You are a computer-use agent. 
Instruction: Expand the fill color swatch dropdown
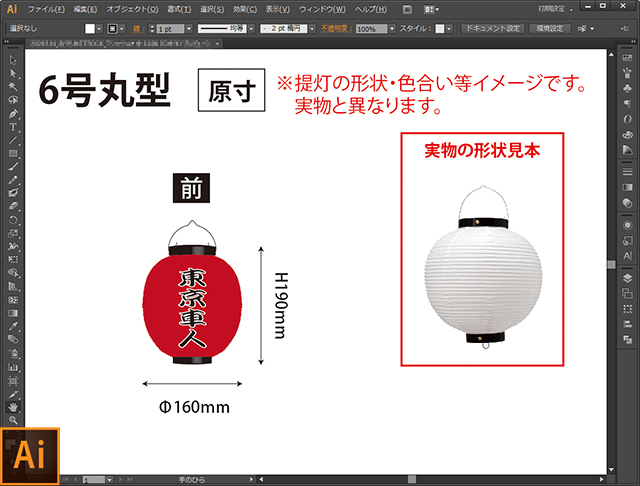99,29
